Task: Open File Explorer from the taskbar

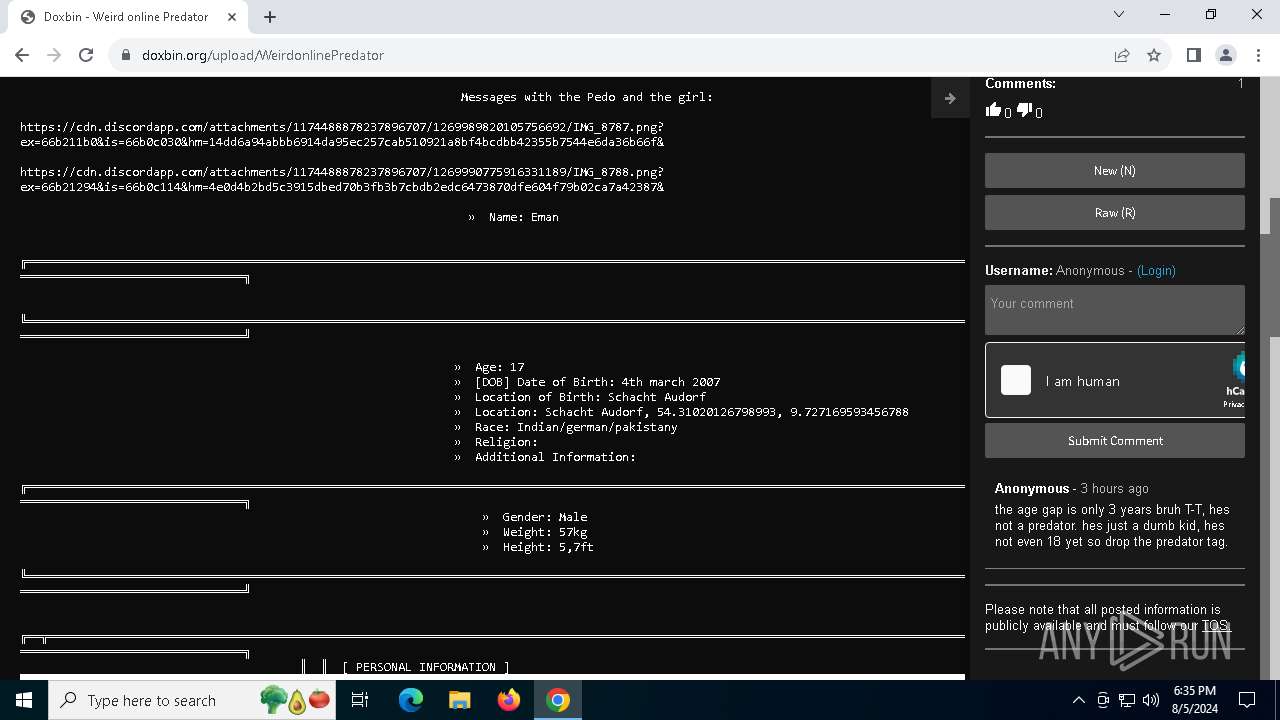Action: pyautogui.click(x=459, y=700)
